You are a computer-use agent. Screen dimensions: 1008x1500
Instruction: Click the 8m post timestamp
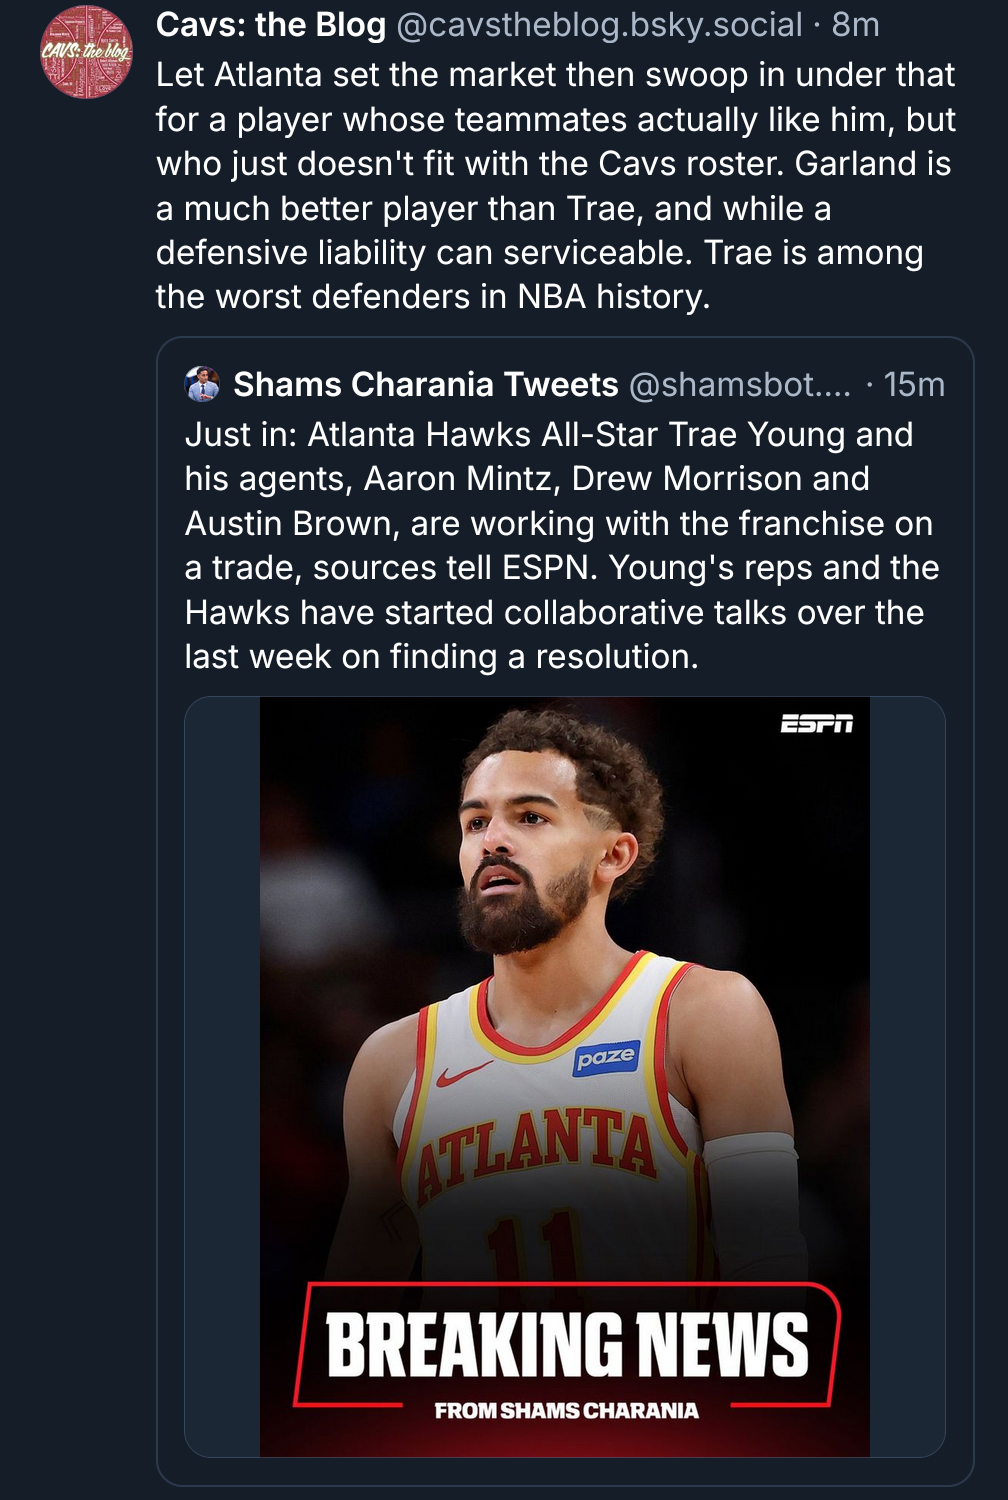coord(856,25)
